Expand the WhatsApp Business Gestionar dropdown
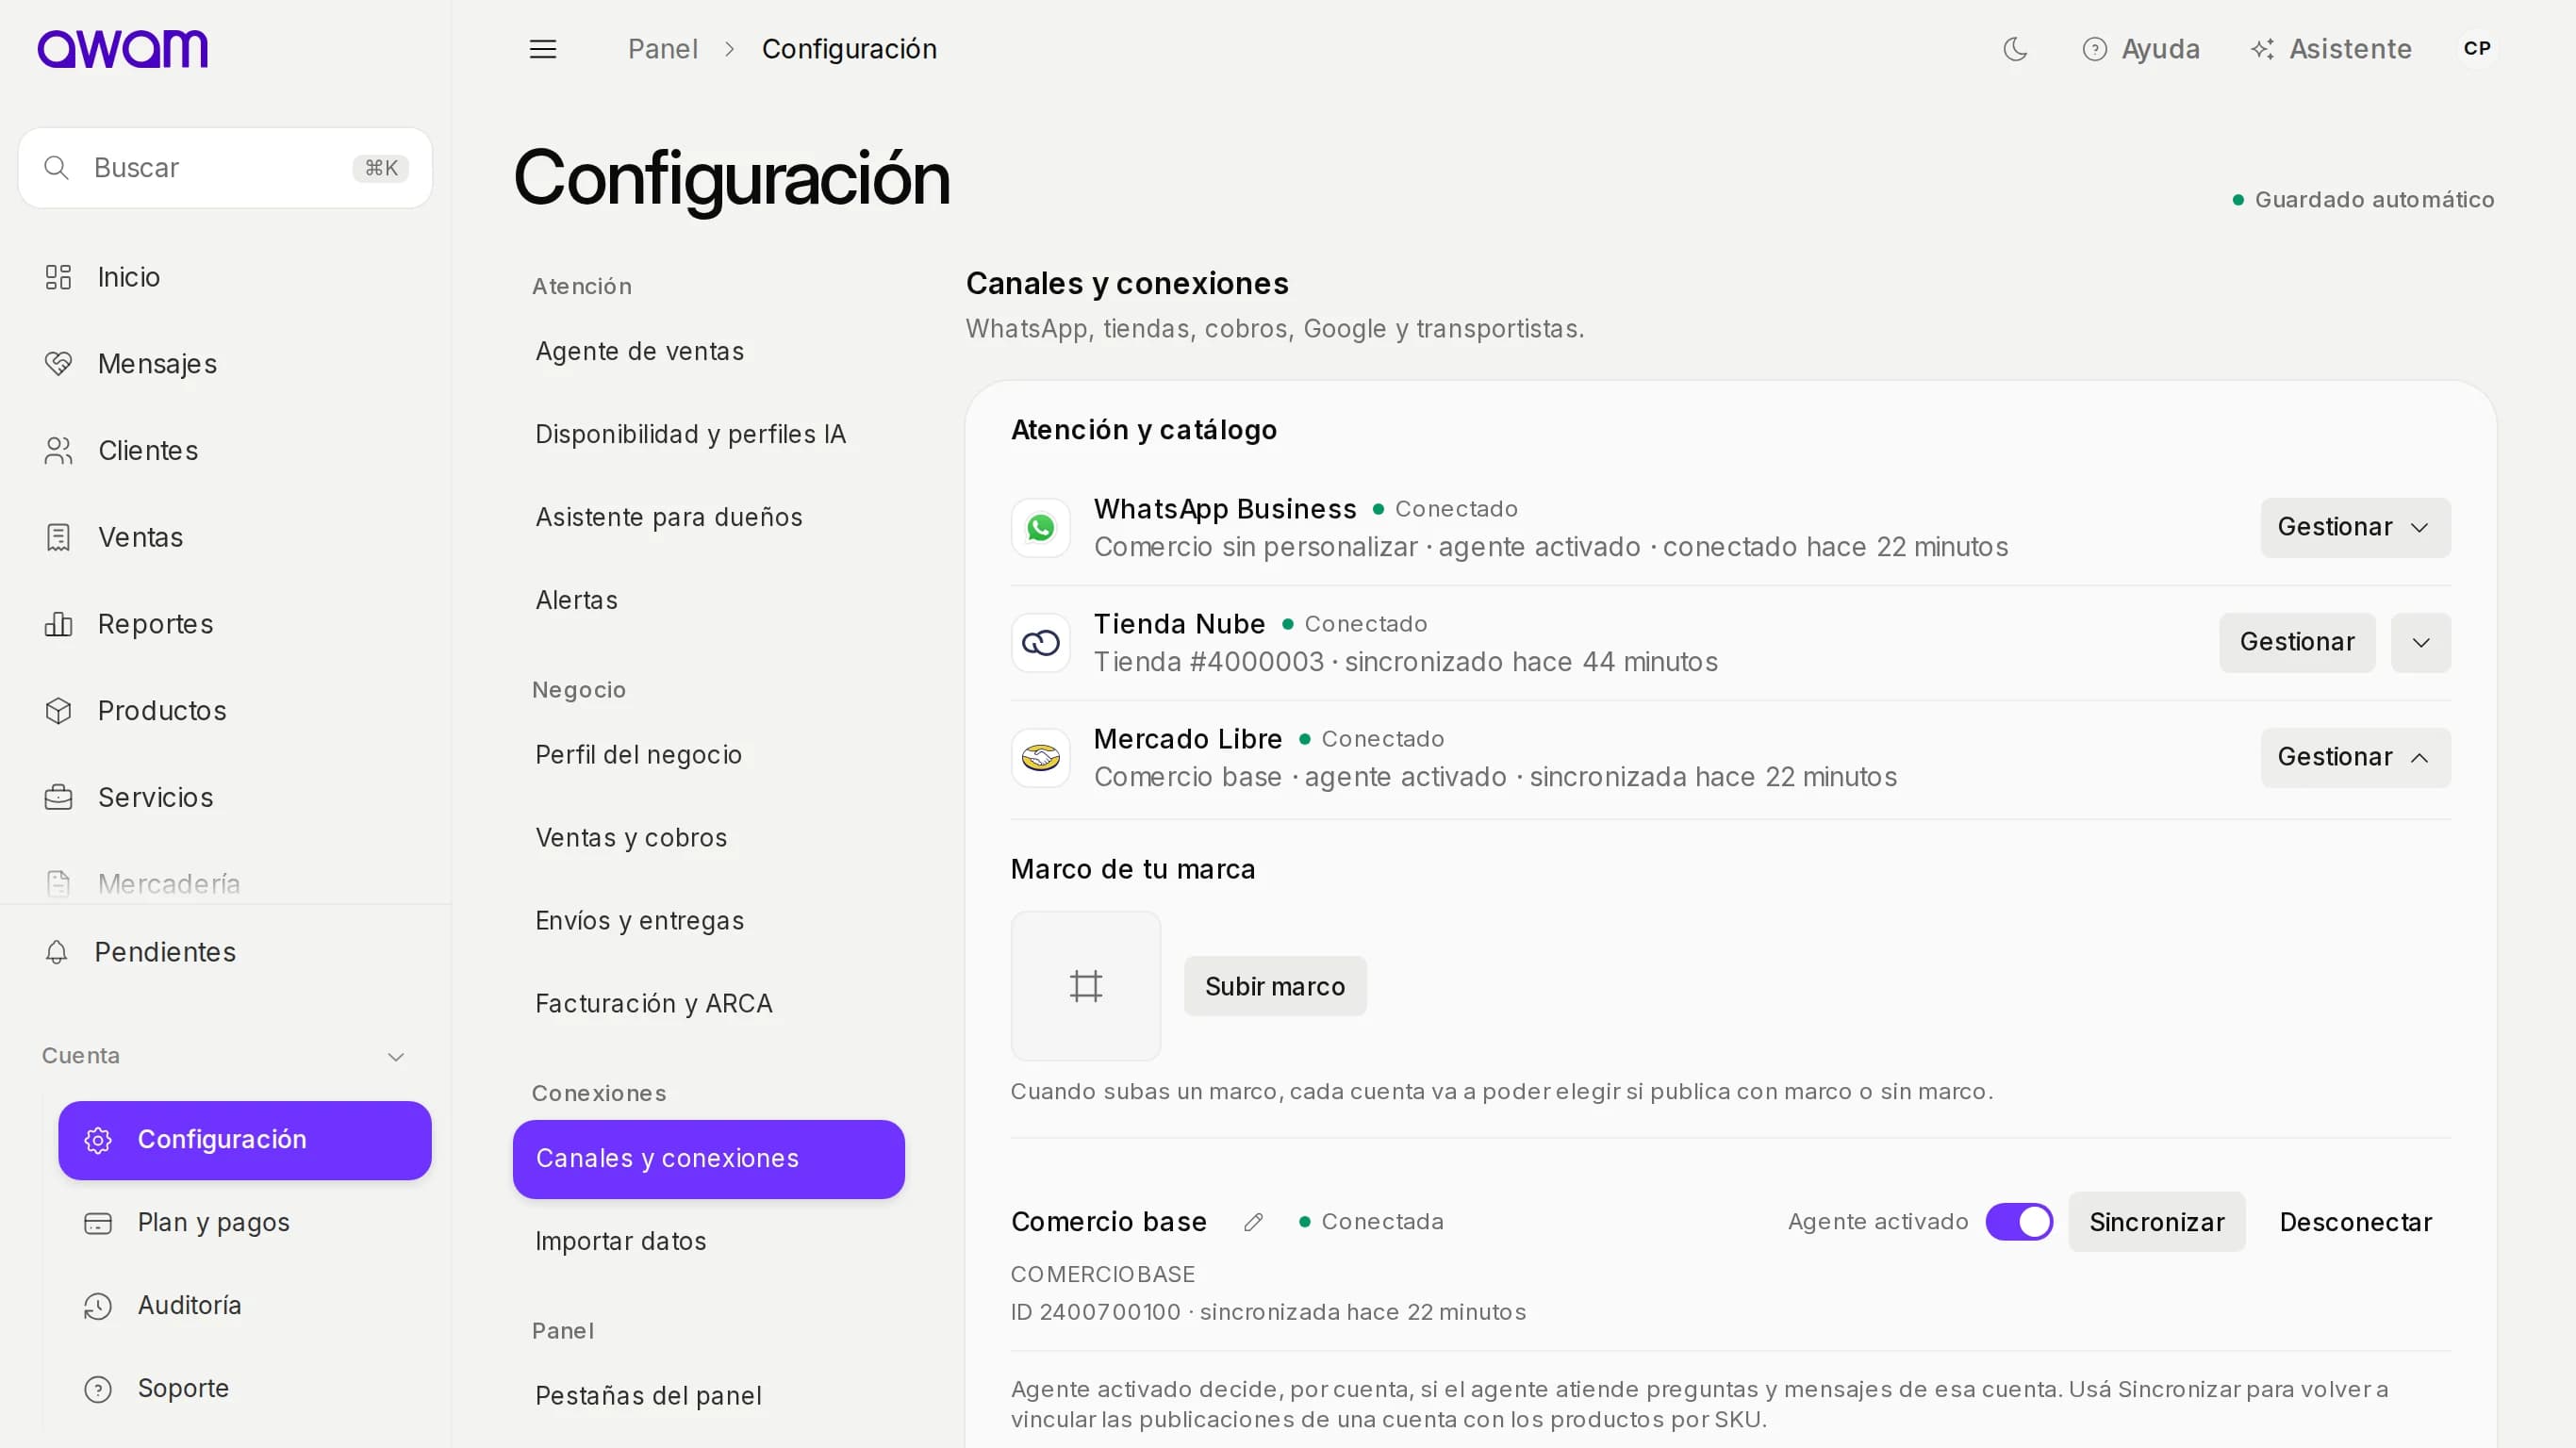This screenshot has height=1448, width=2576. click(2355, 528)
